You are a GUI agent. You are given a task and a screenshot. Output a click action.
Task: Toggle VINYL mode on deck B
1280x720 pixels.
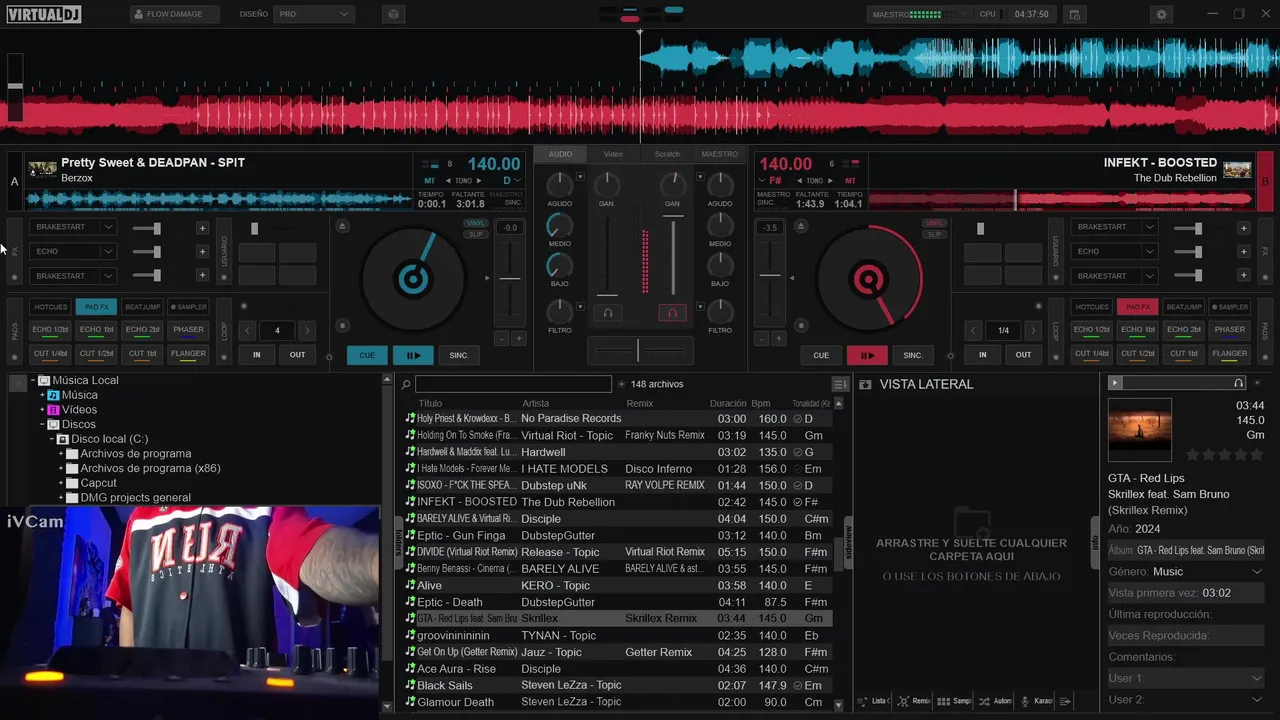935,224
